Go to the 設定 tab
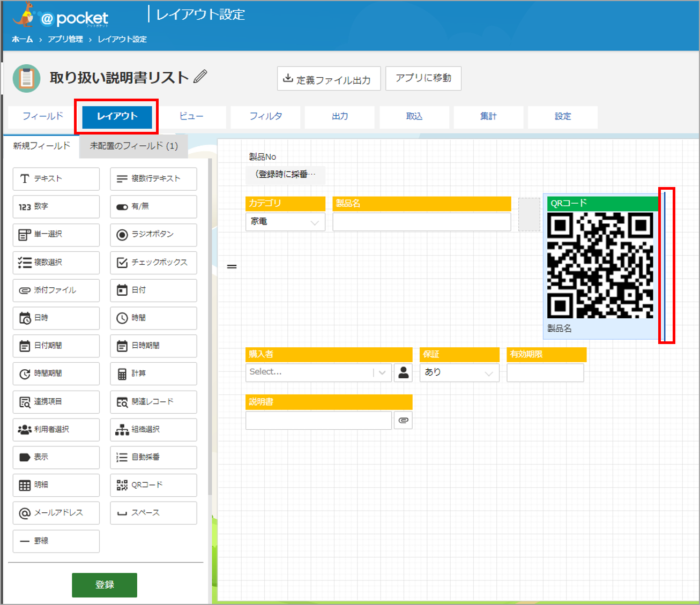 point(562,117)
